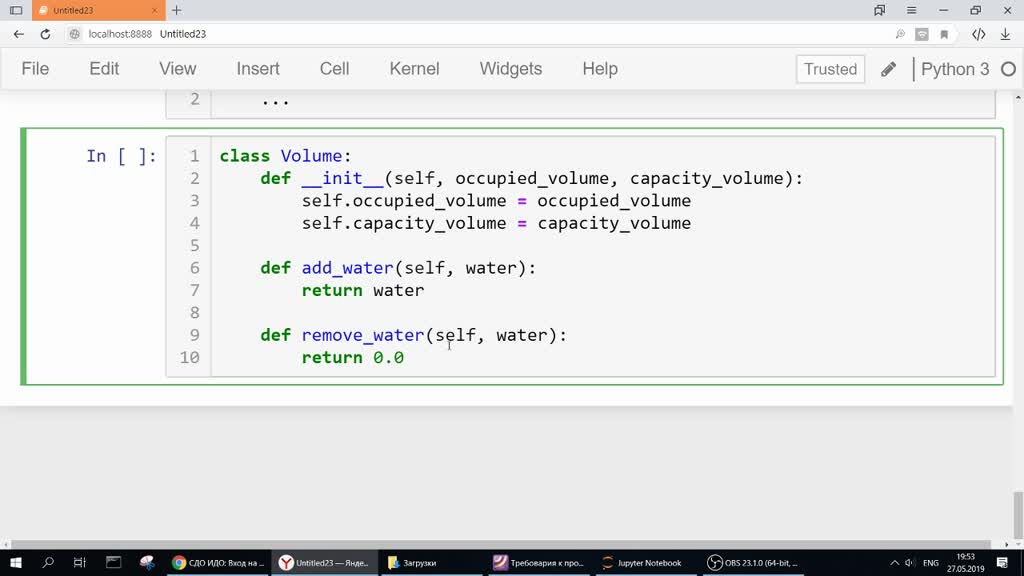Open the View menu
The image size is (1024, 576).
point(178,69)
